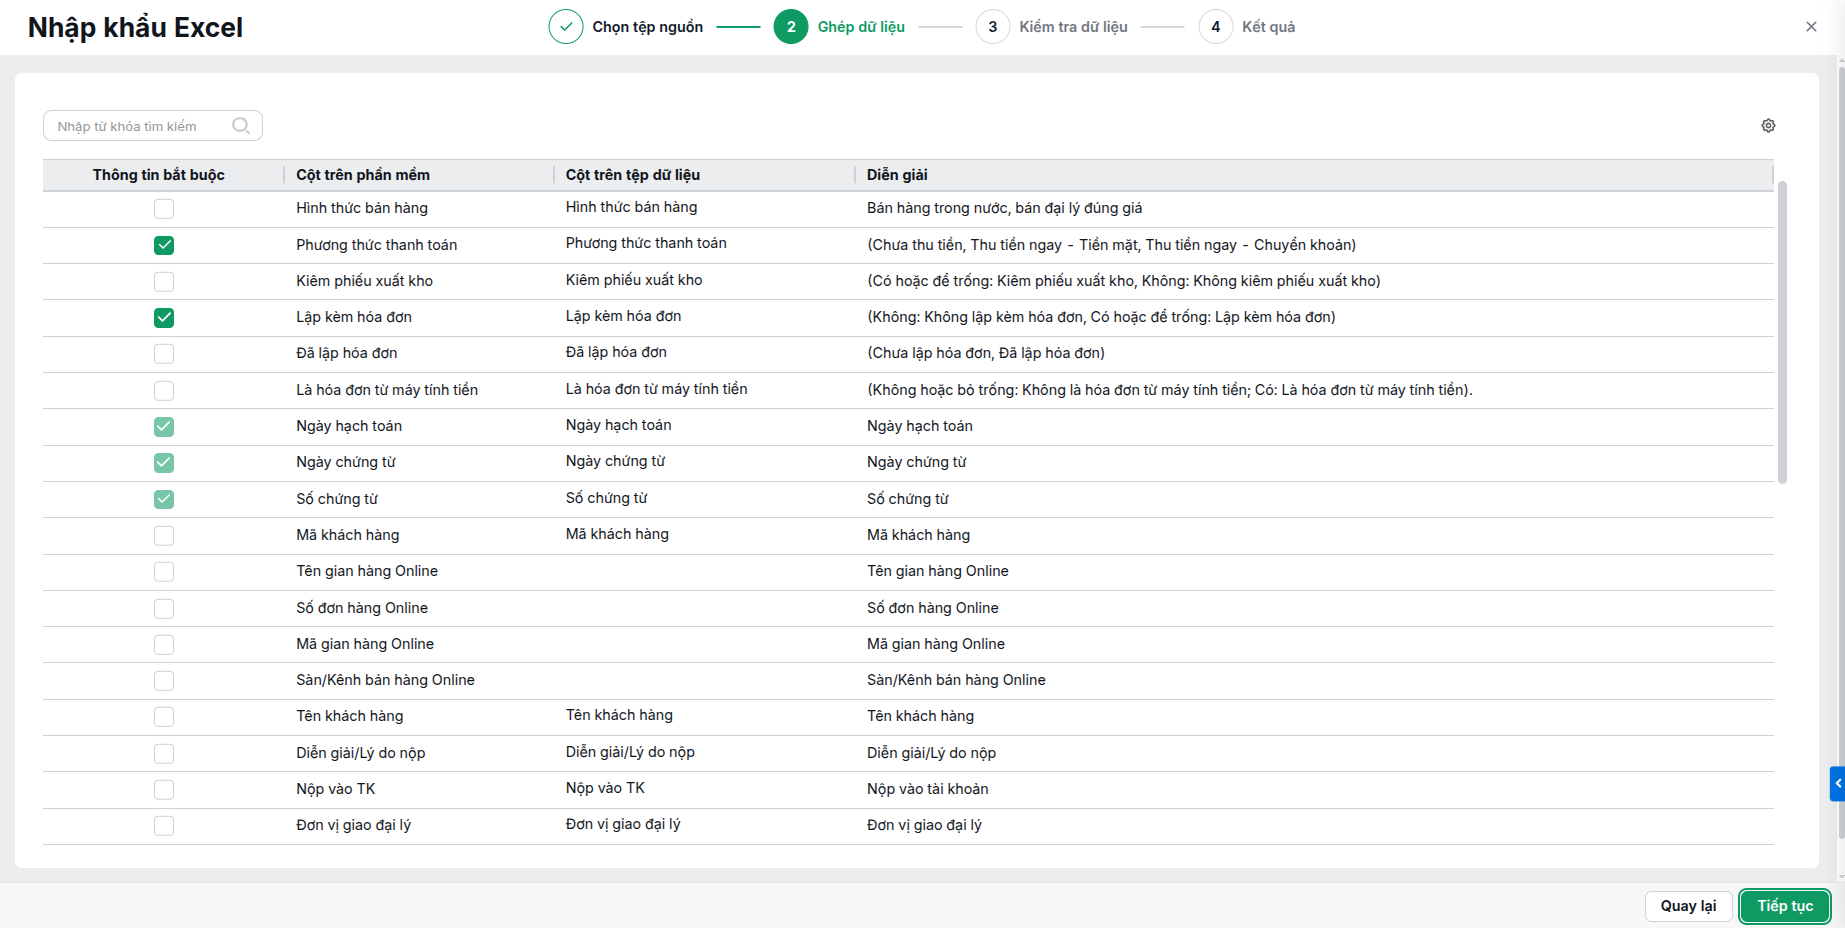
Task: Check the Đã lập hóa đơn checkbox
Action: tap(164, 354)
